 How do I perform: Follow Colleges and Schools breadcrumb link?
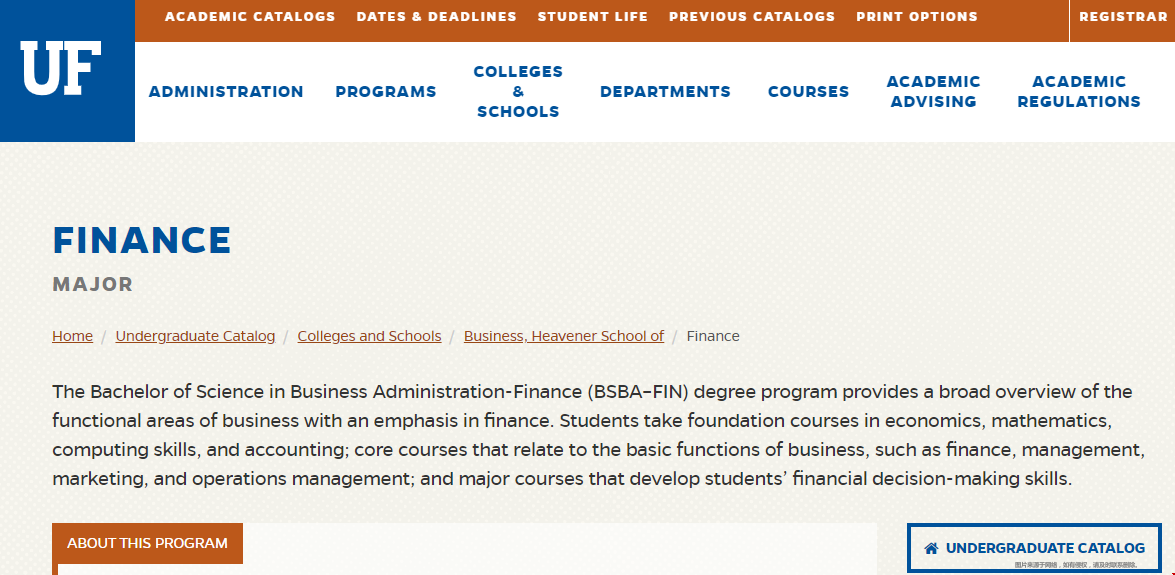coord(369,337)
